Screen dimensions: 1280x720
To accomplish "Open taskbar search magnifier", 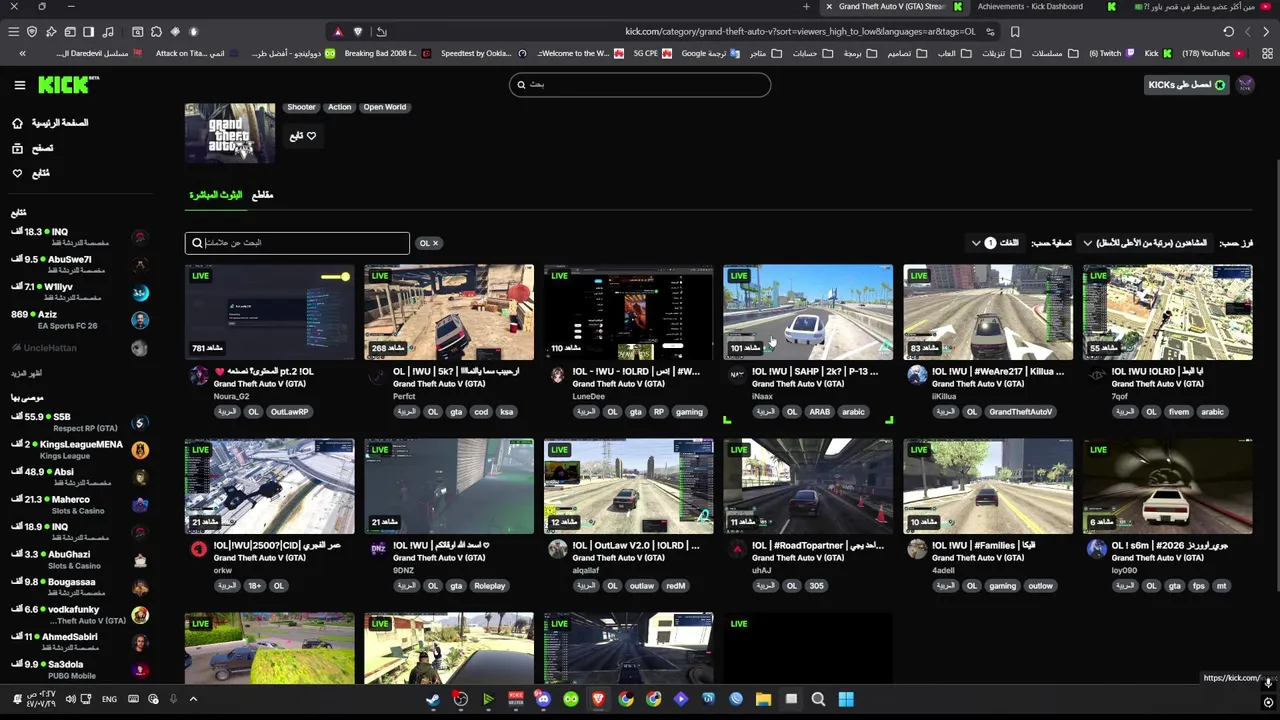I will (x=818, y=699).
